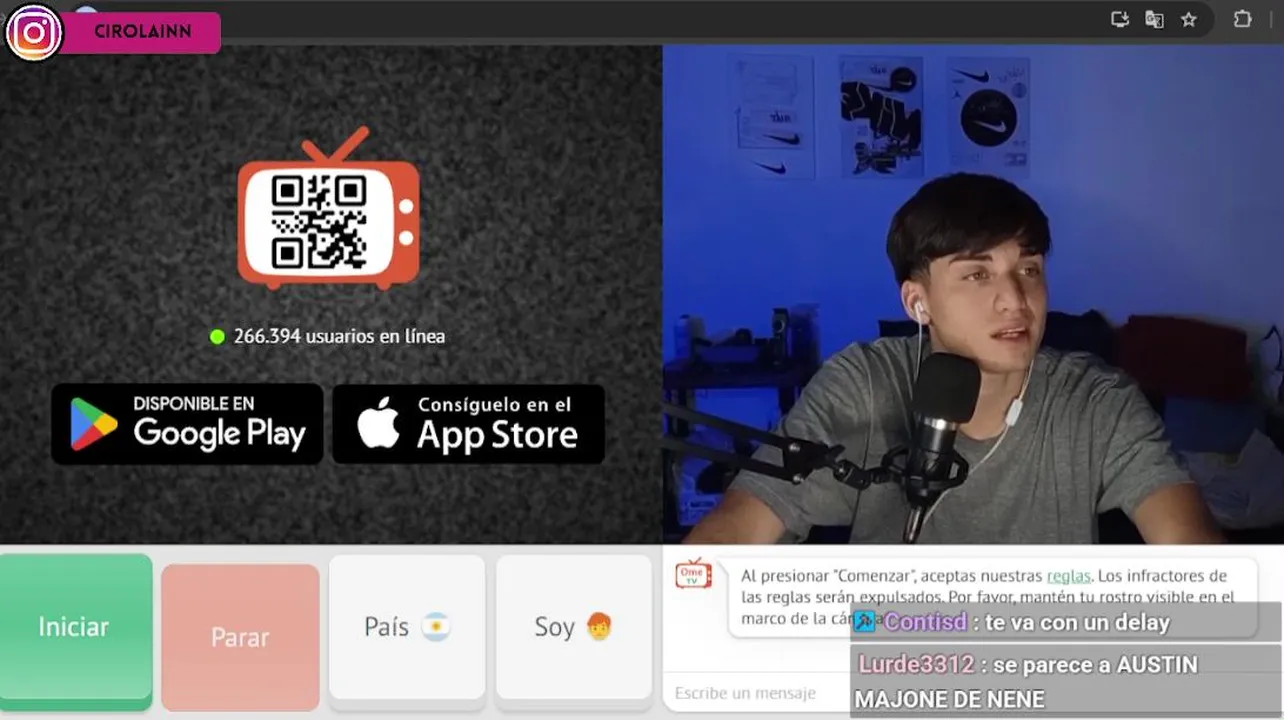Click the wrench badge beside Contisd
The height and width of the screenshot is (720, 1284).
click(x=865, y=622)
